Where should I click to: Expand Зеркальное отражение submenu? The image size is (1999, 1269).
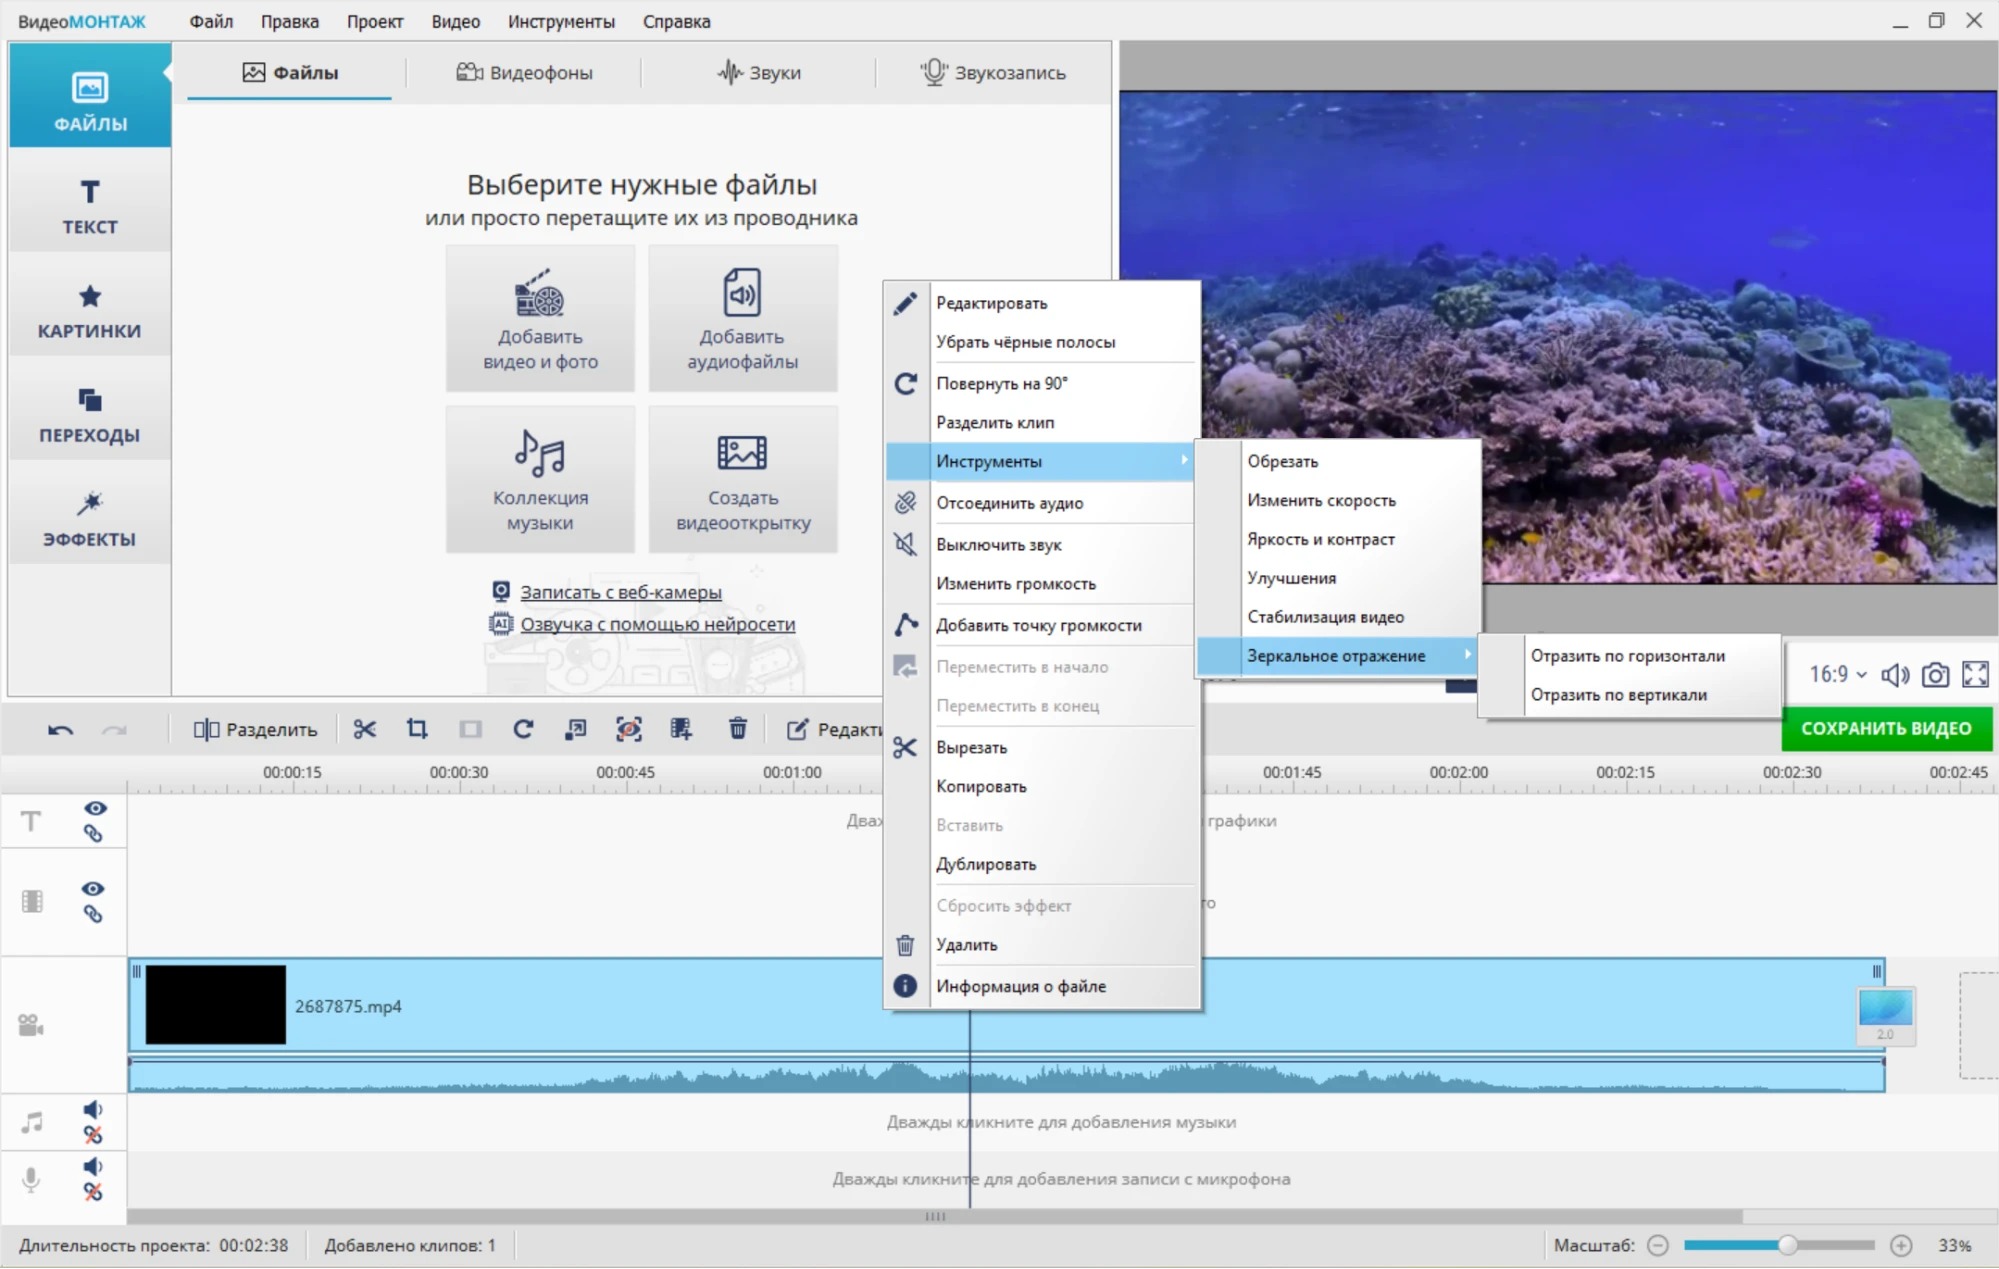tap(1337, 656)
